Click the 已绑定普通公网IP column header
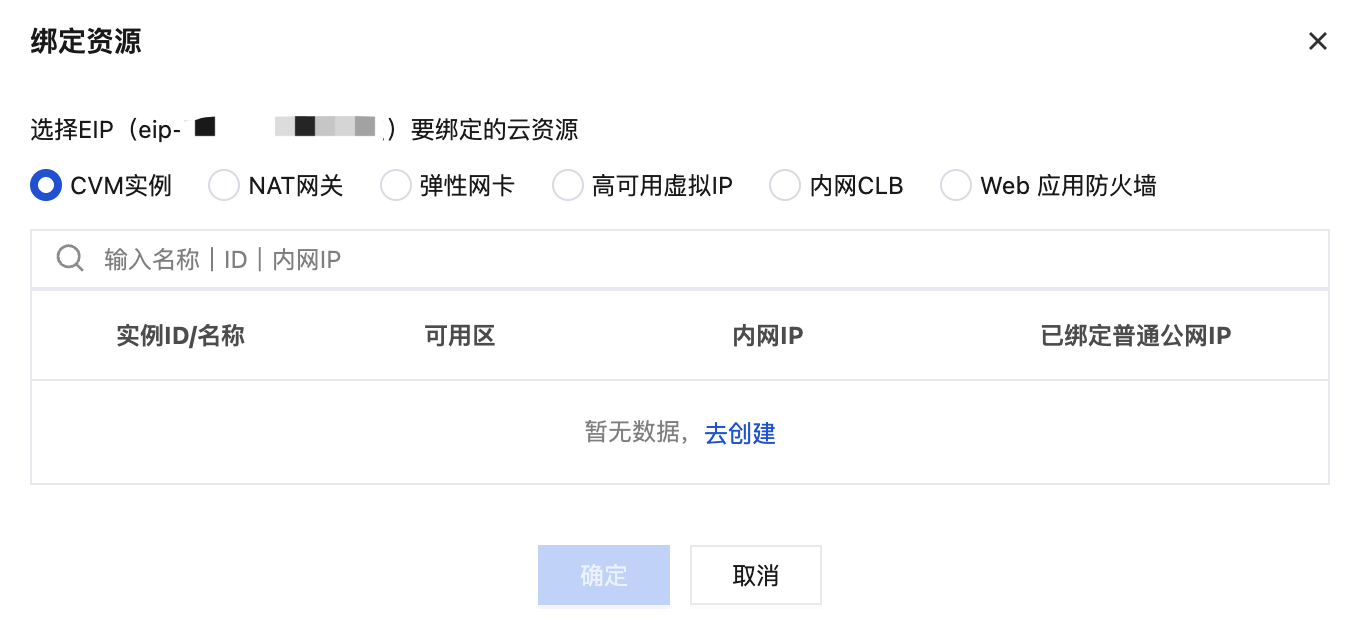Screen dimensions: 1358x626 pos(1135,336)
